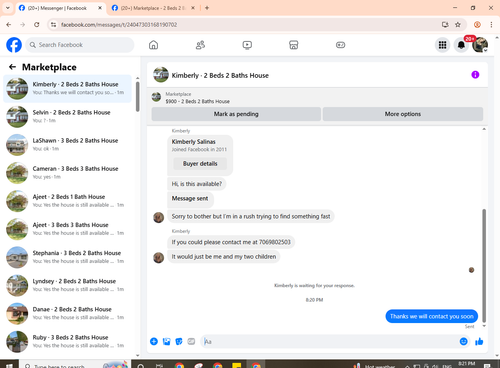Viewport: 500px width, 368px height.
Task: Choose a sticker icon
Action: 179,341
